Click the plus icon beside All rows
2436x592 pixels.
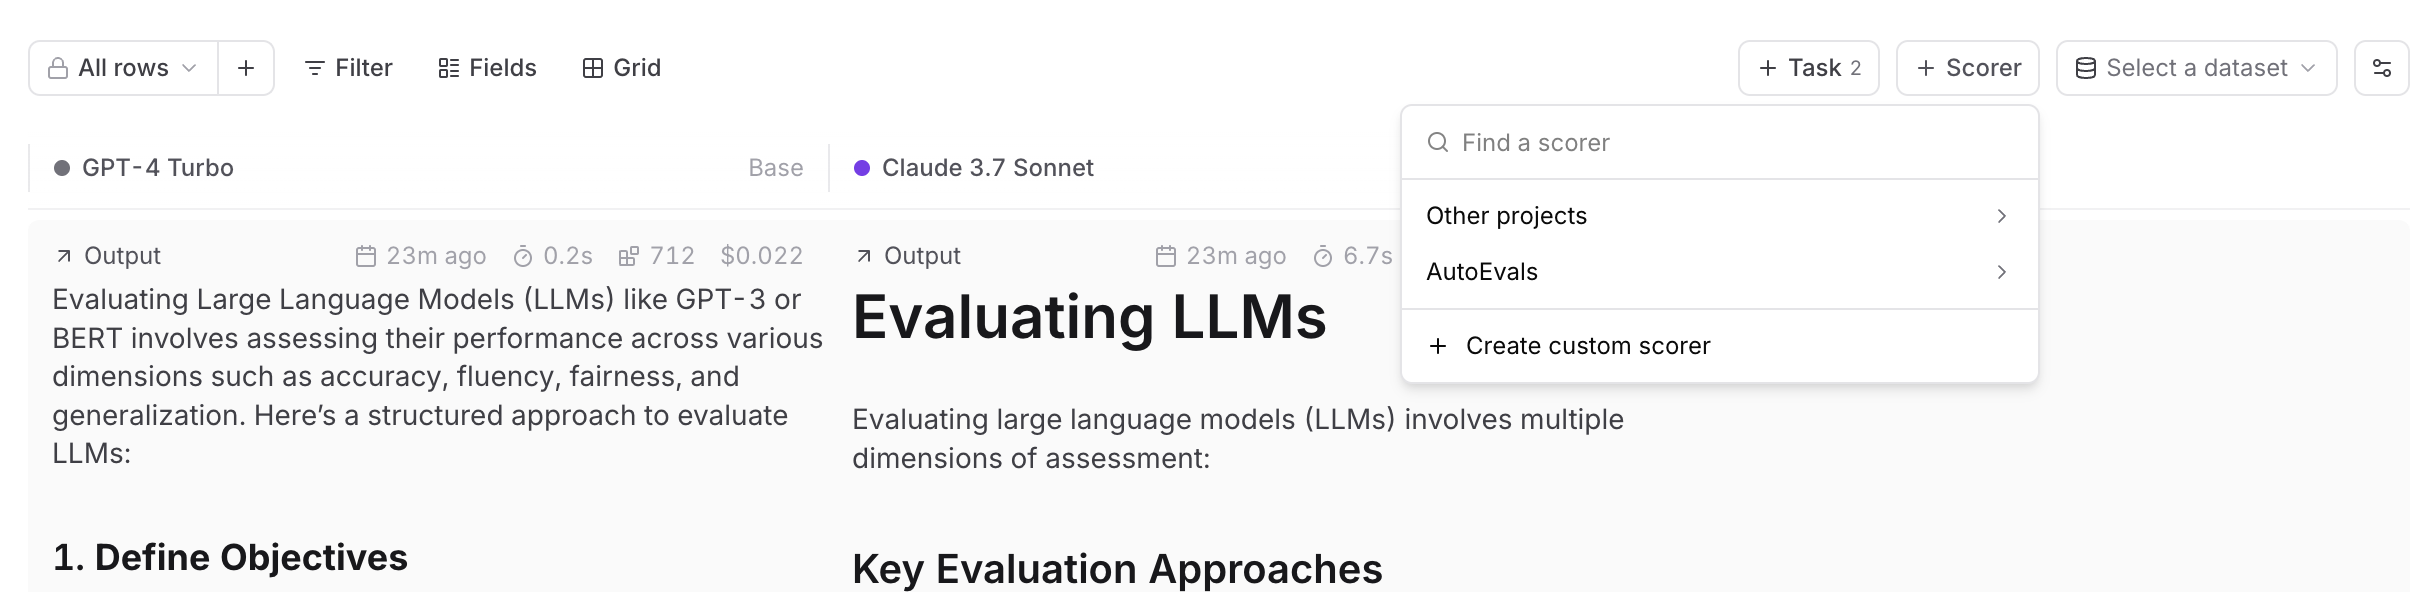pos(246,68)
